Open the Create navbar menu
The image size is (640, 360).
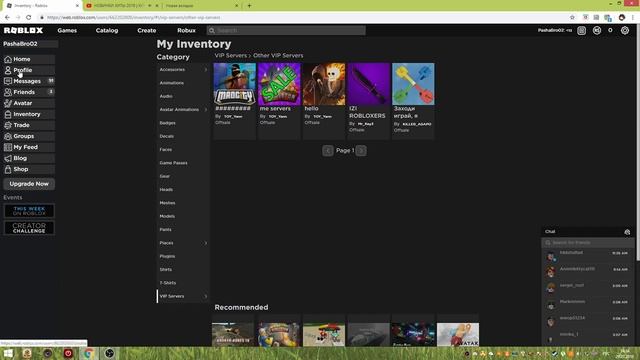coord(147,31)
